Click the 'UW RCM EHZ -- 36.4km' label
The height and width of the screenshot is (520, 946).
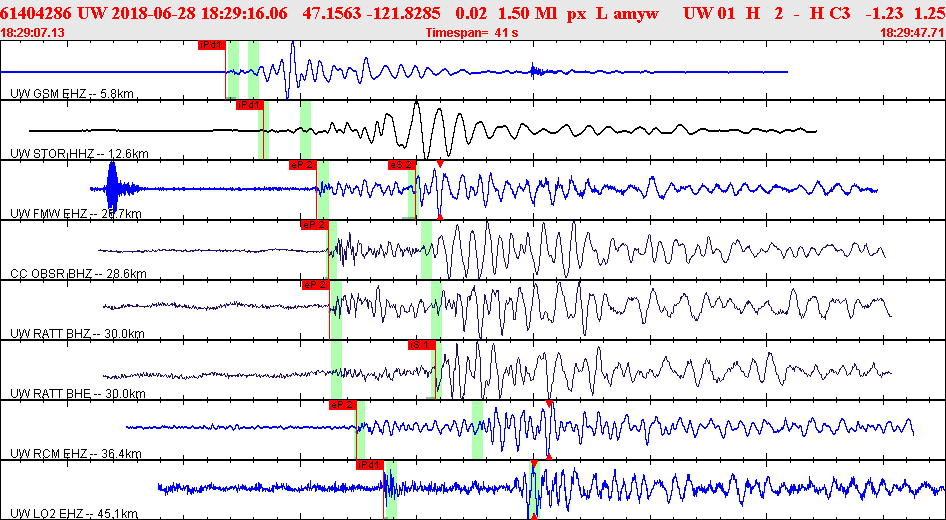pyautogui.click(x=77, y=453)
